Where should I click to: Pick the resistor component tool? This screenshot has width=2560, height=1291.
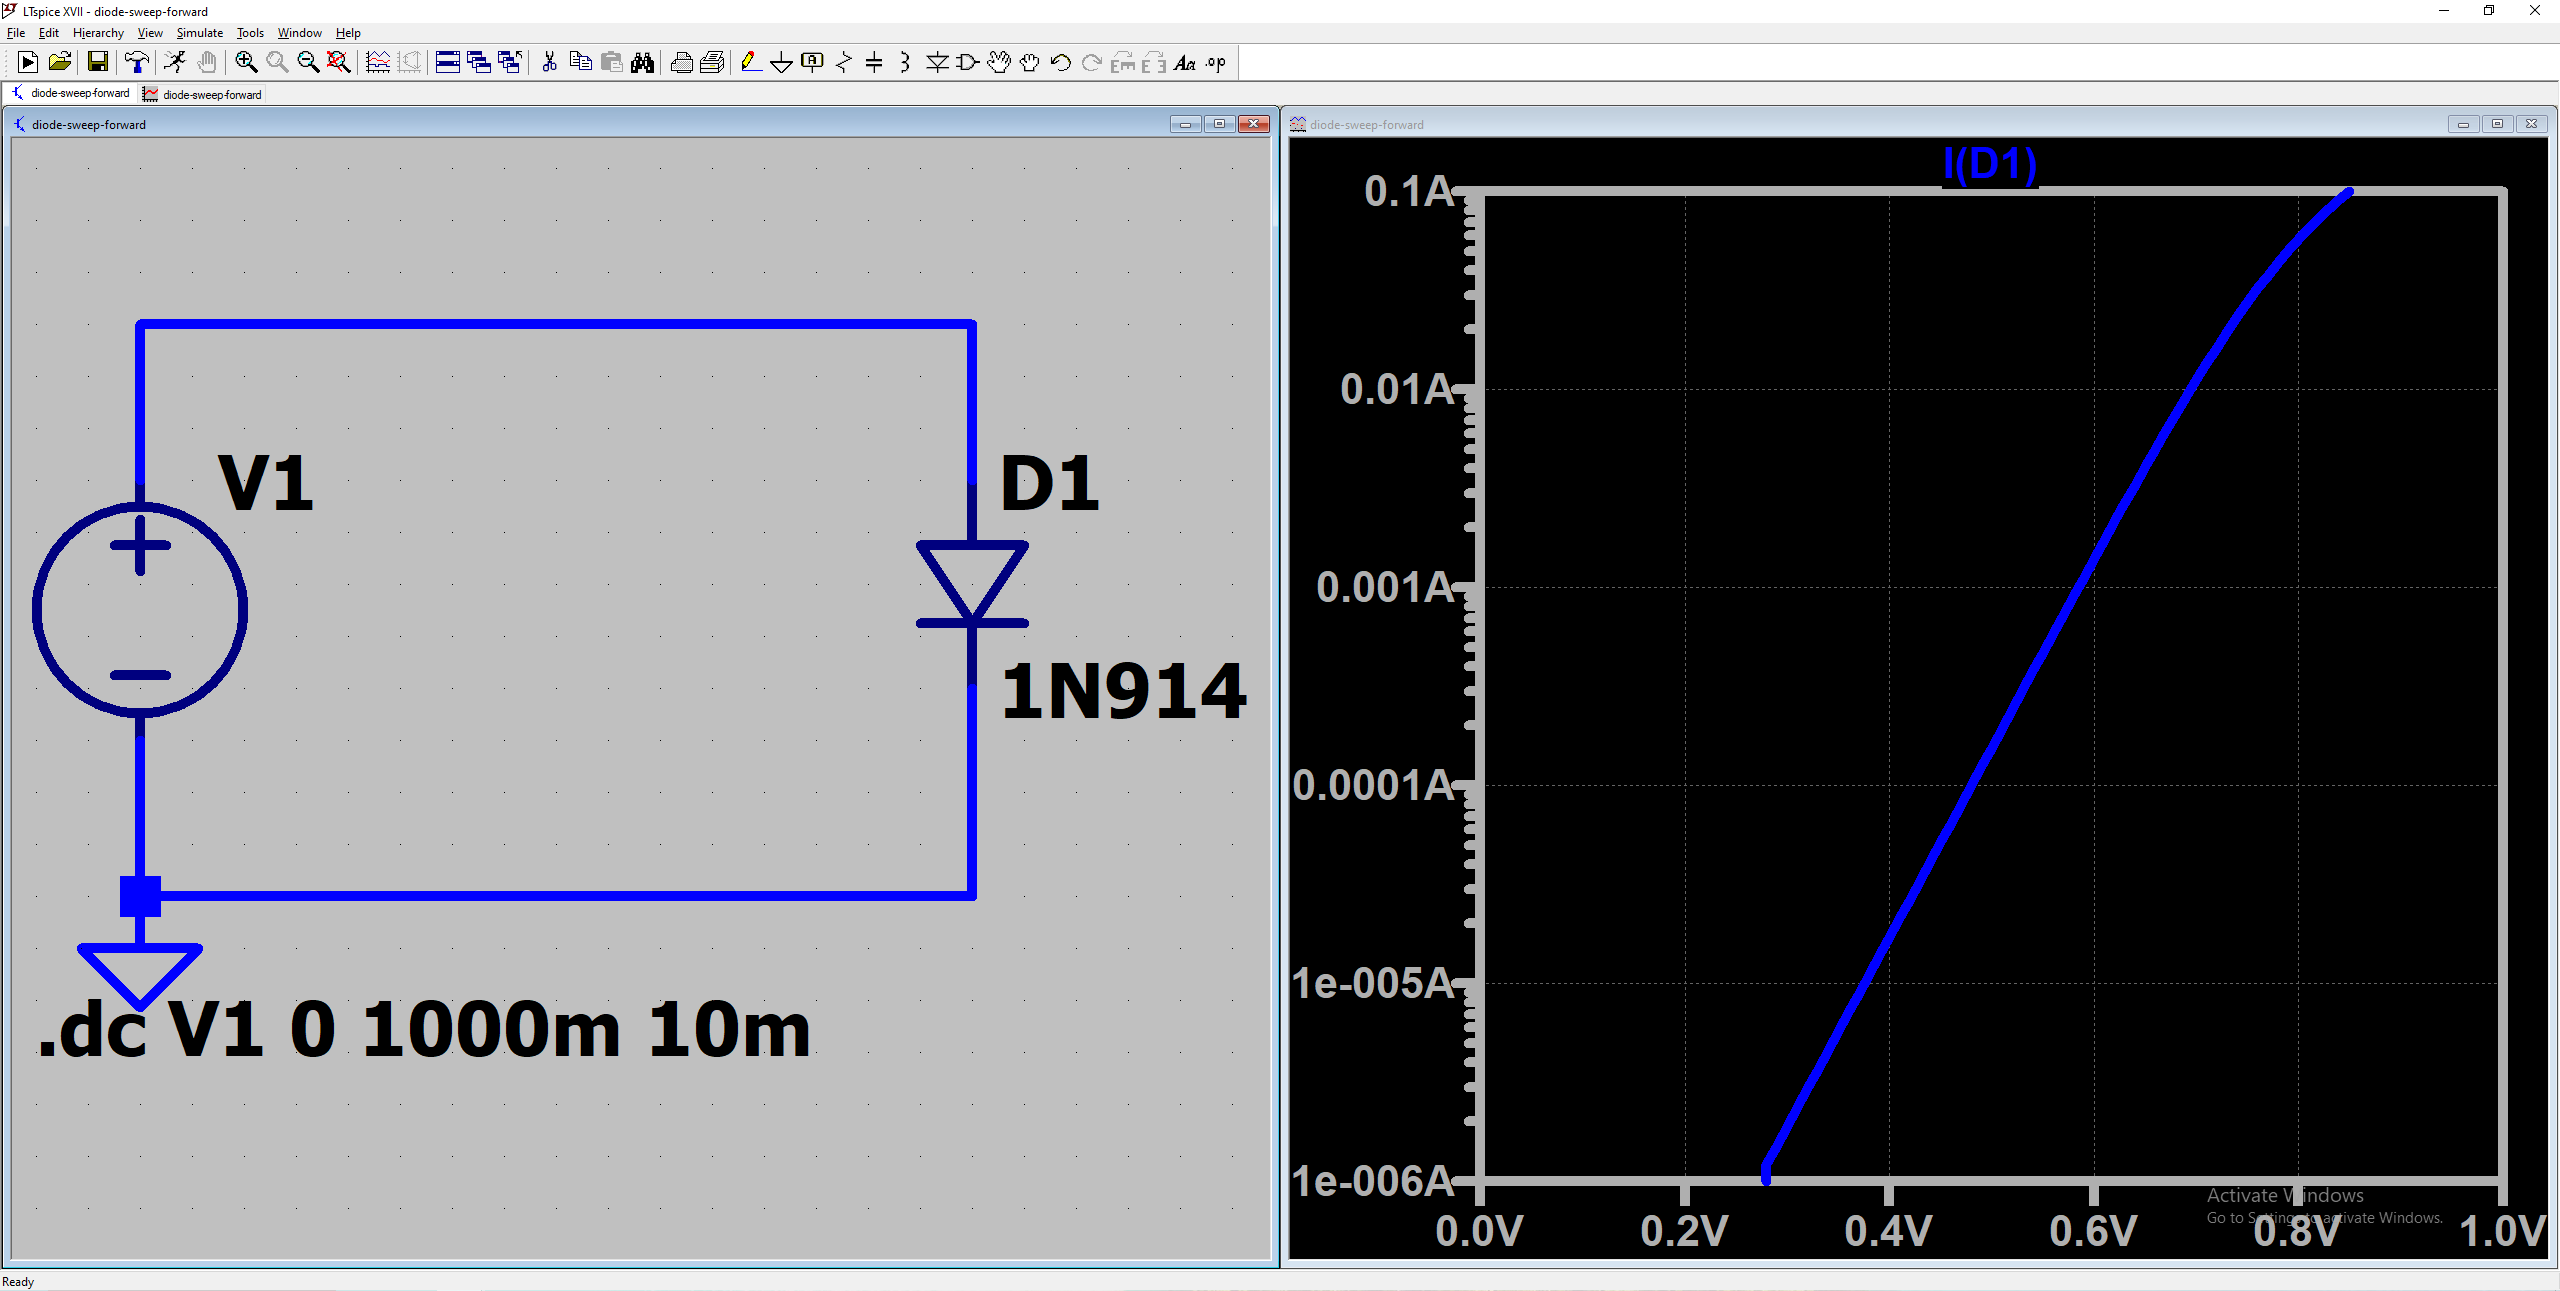point(844,62)
